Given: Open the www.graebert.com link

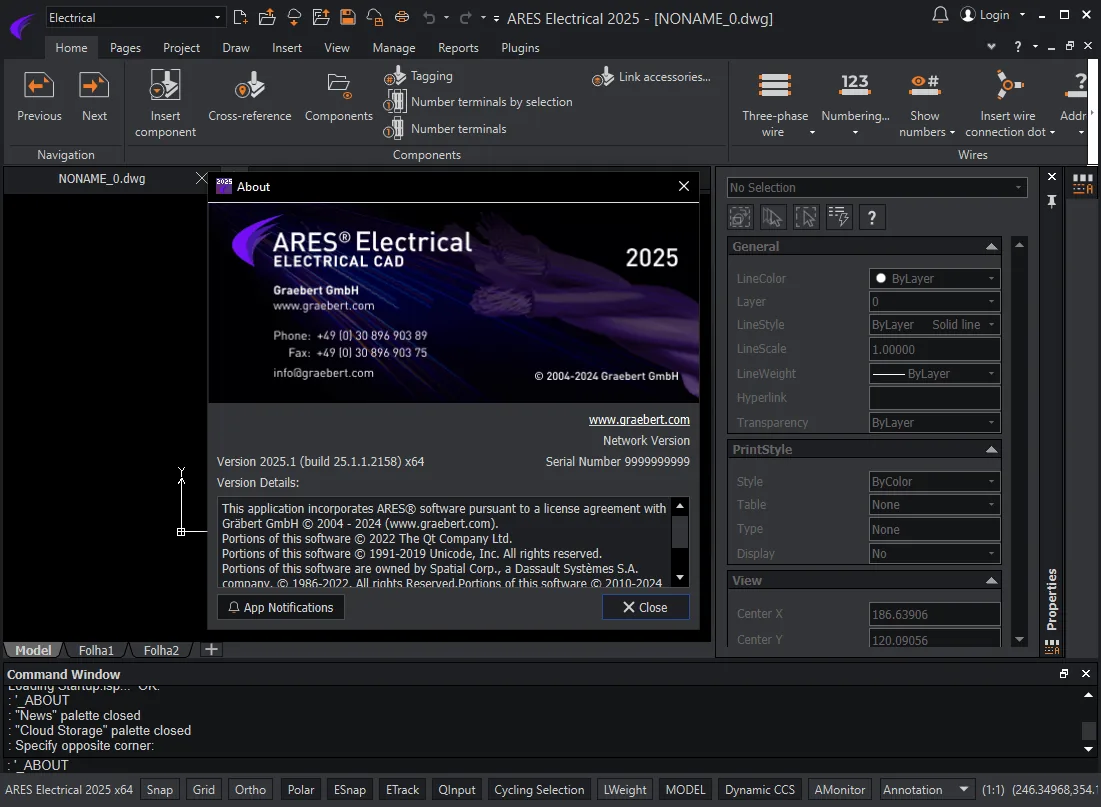Looking at the screenshot, I should pos(639,419).
